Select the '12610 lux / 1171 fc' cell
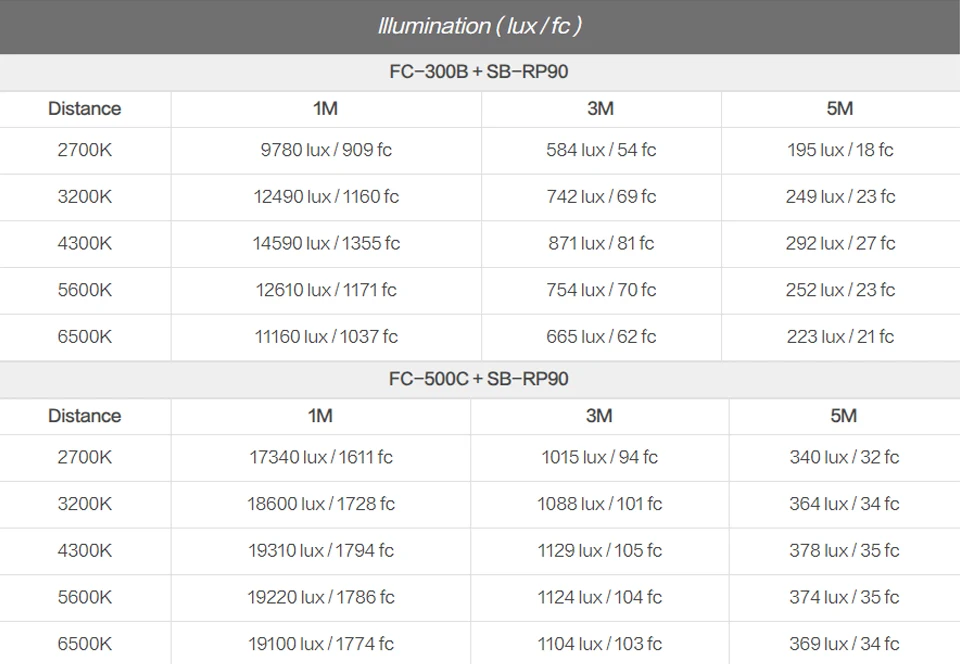The width and height of the screenshot is (960, 666). tap(326, 290)
